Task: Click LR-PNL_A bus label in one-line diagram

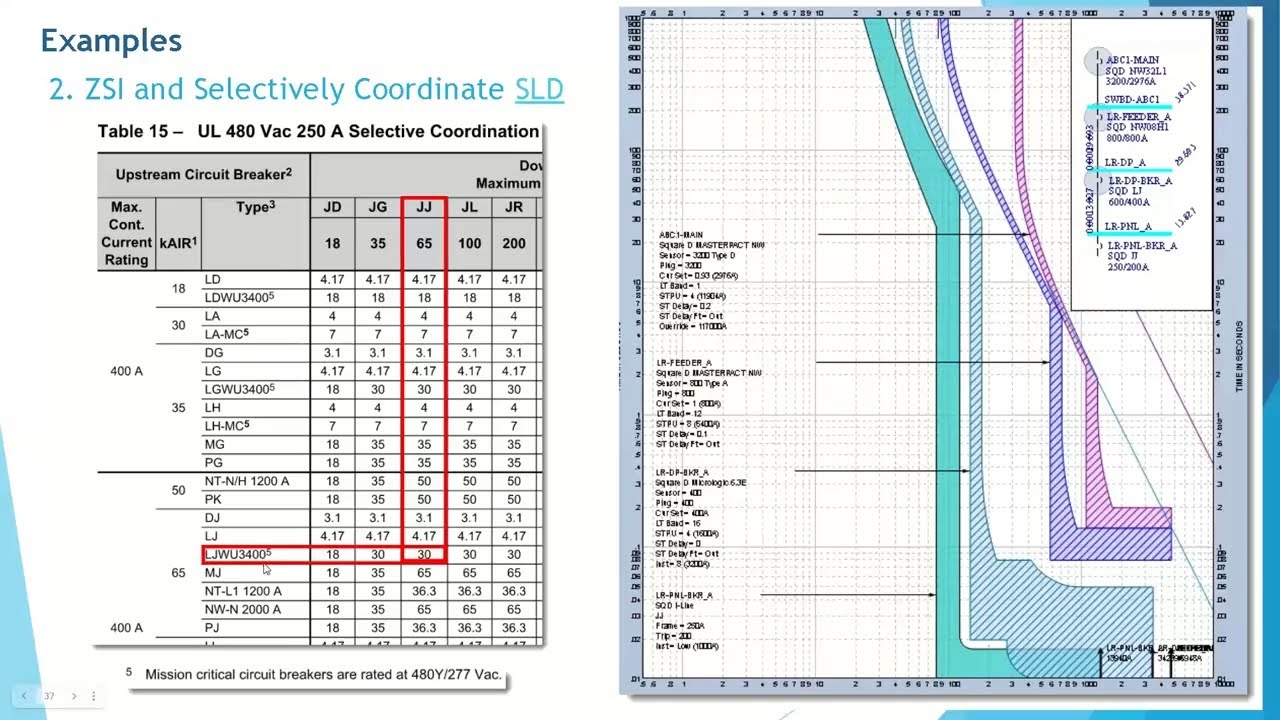Action: click(x=1128, y=227)
